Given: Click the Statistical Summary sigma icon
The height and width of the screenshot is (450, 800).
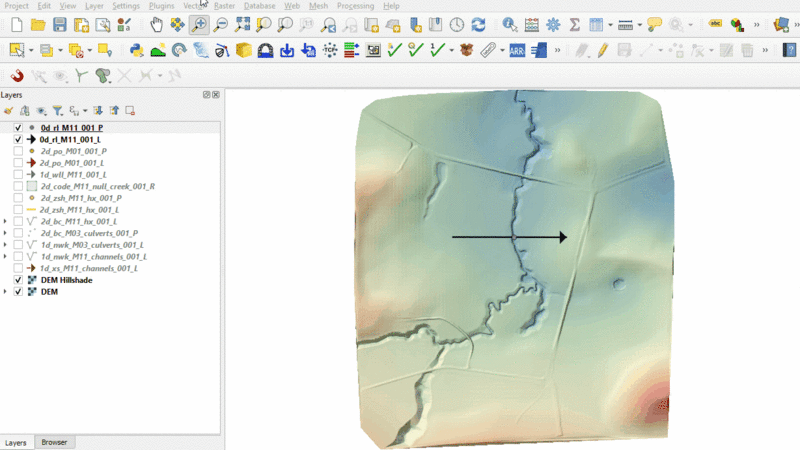Looking at the screenshot, I should click(x=575, y=24).
